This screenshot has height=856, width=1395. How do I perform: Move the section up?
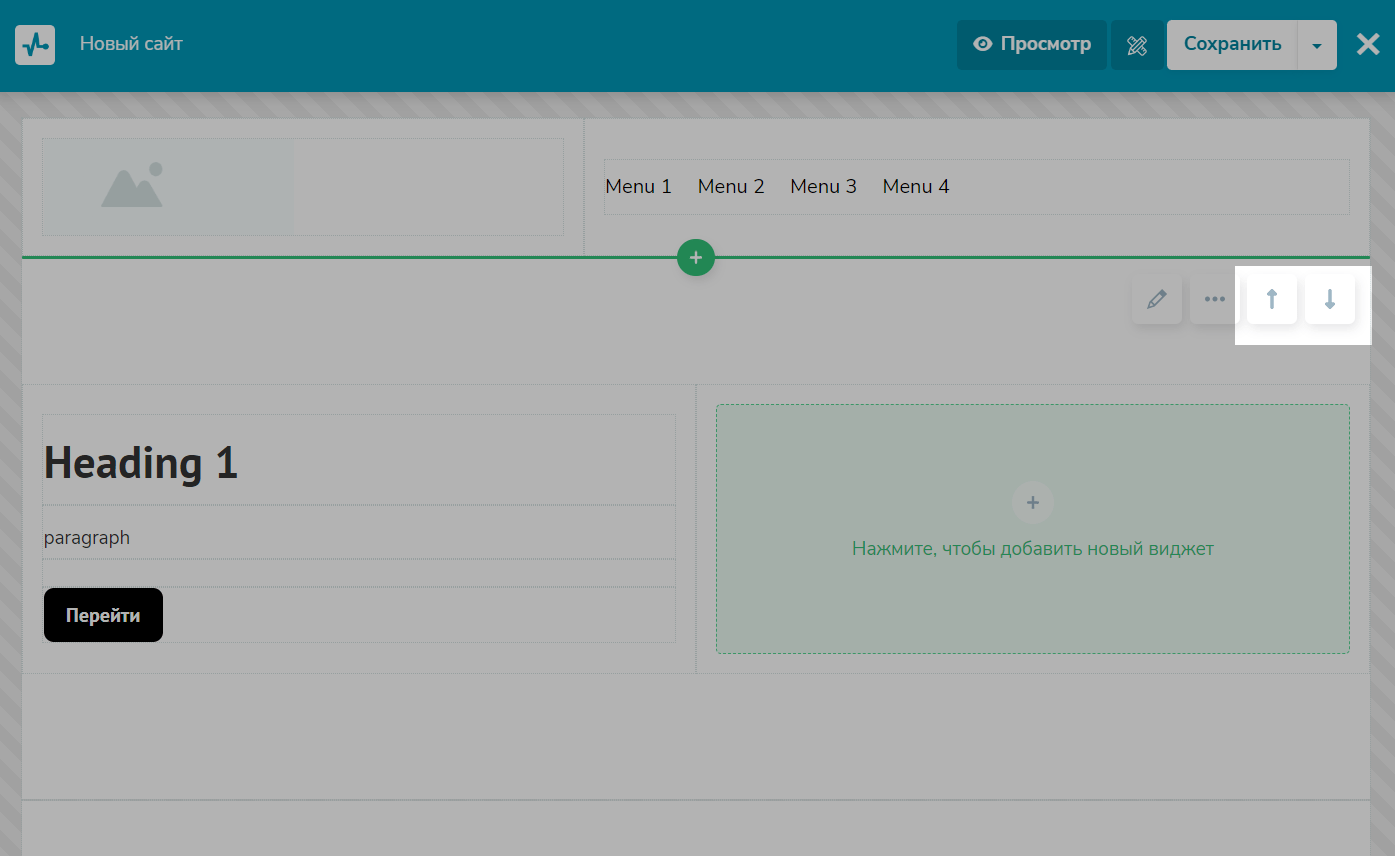click(1272, 299)
